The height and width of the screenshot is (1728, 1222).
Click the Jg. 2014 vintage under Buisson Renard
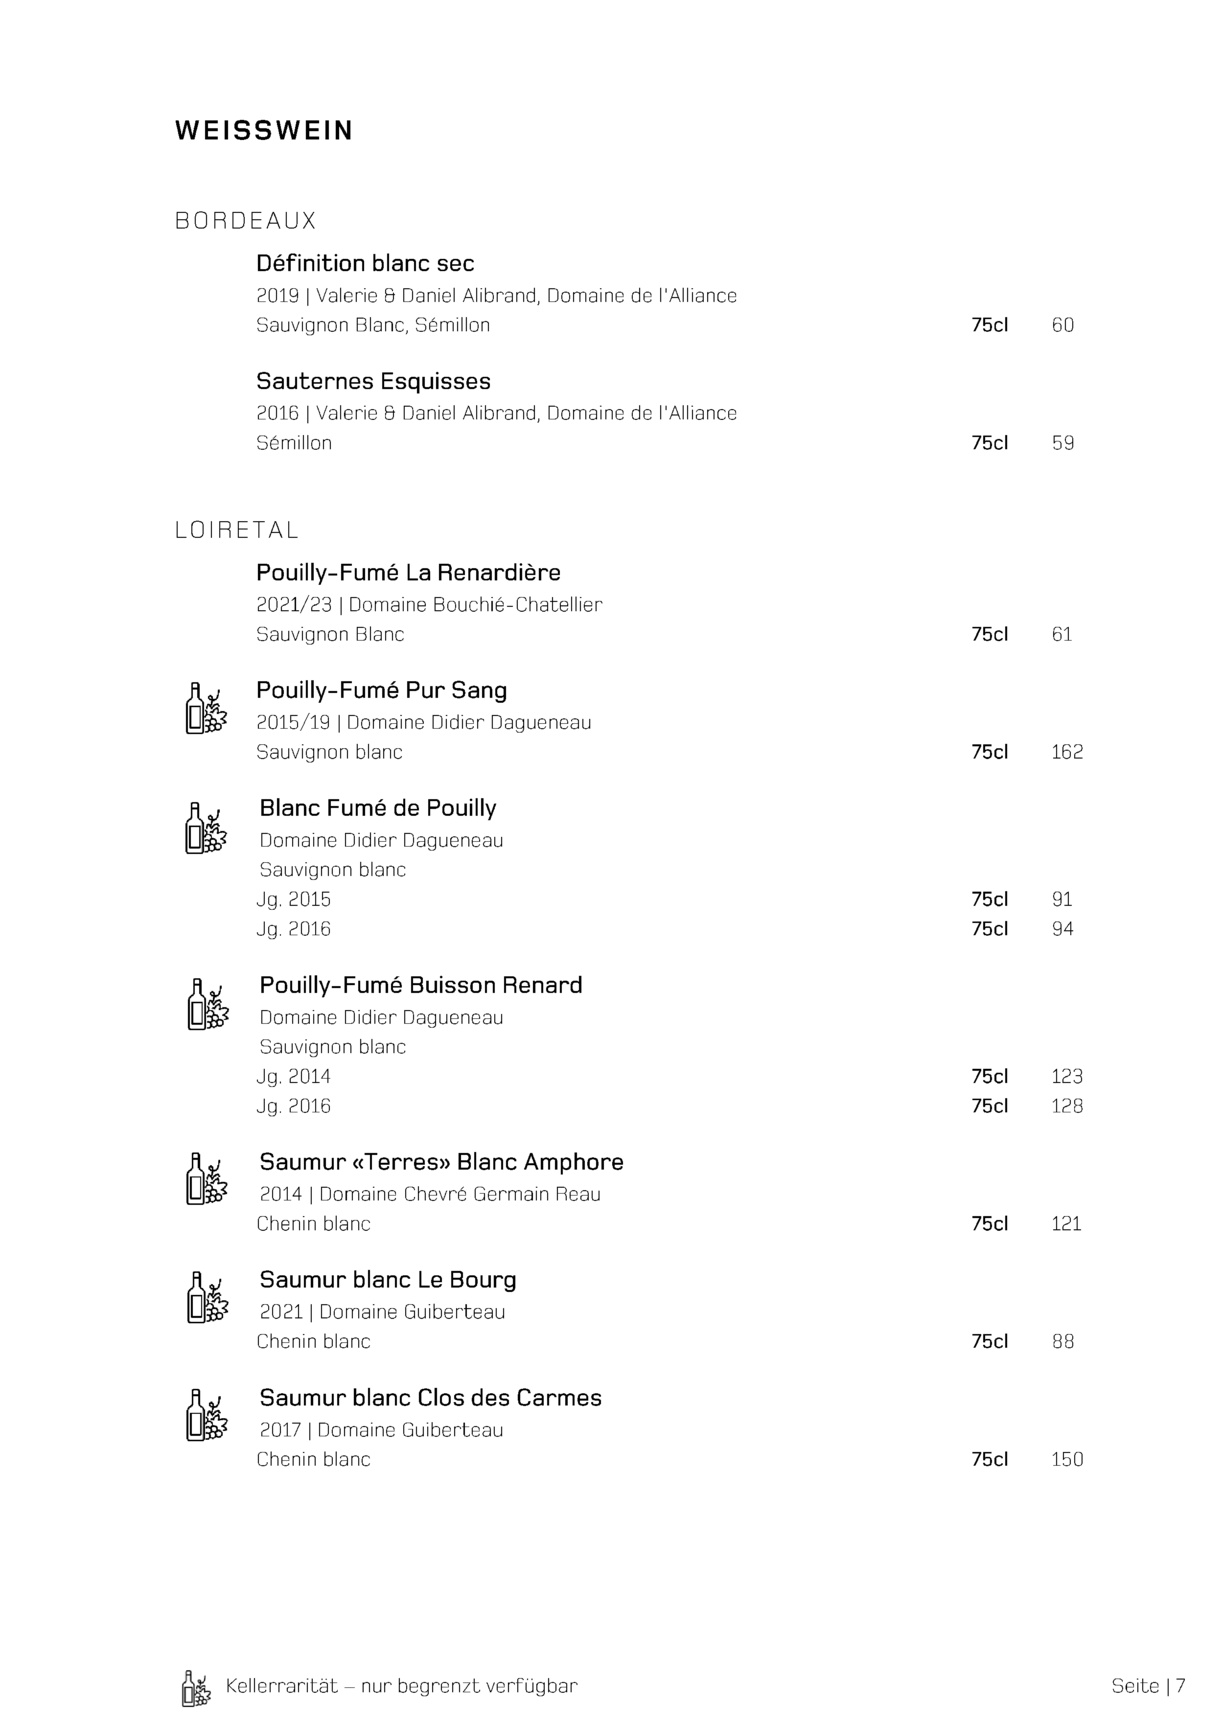click(293, 1076)
